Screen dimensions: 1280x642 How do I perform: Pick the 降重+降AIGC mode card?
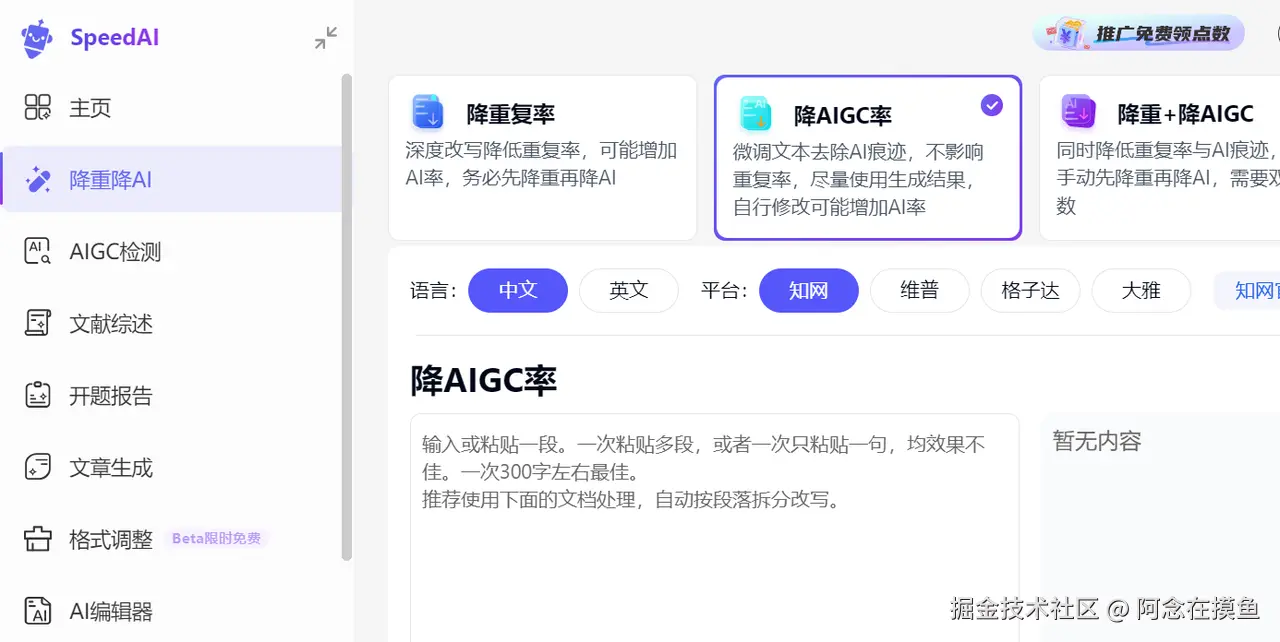coord(1160,158)
